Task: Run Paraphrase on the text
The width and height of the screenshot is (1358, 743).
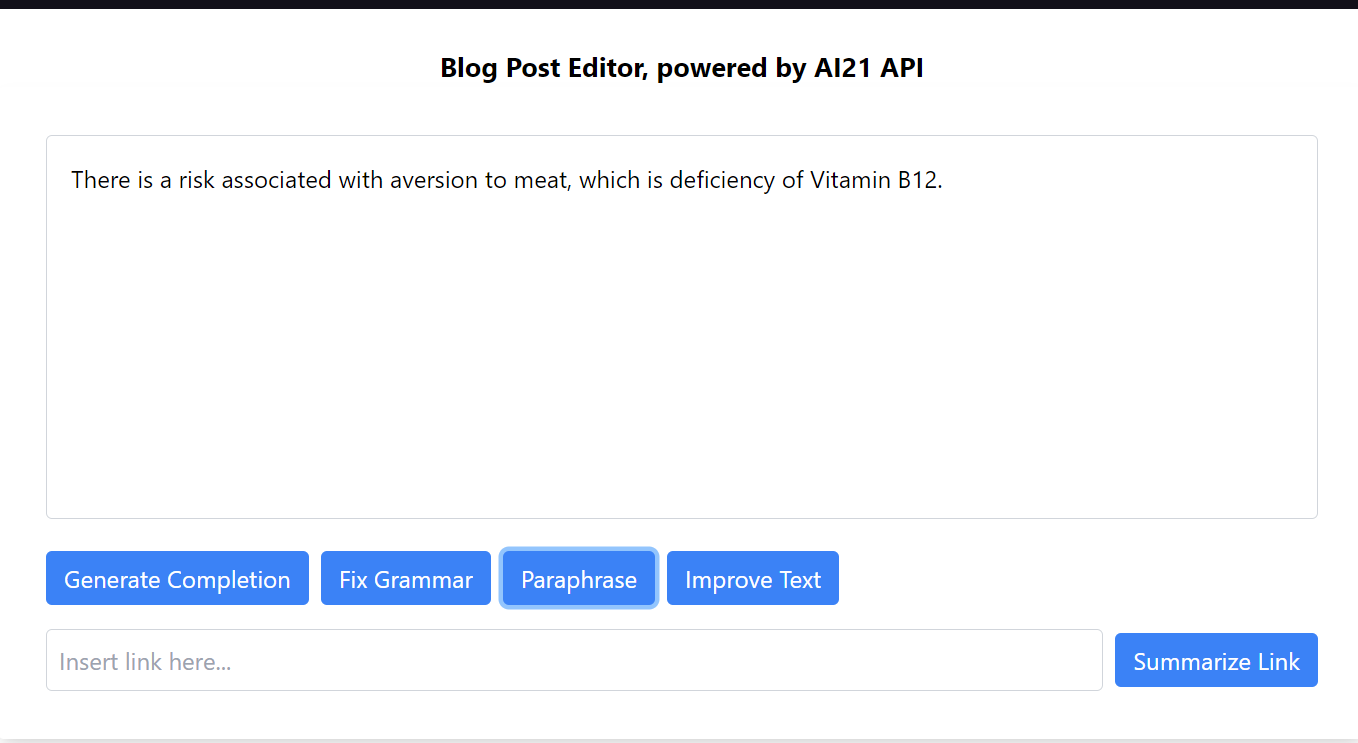Action: pos(578,579)
